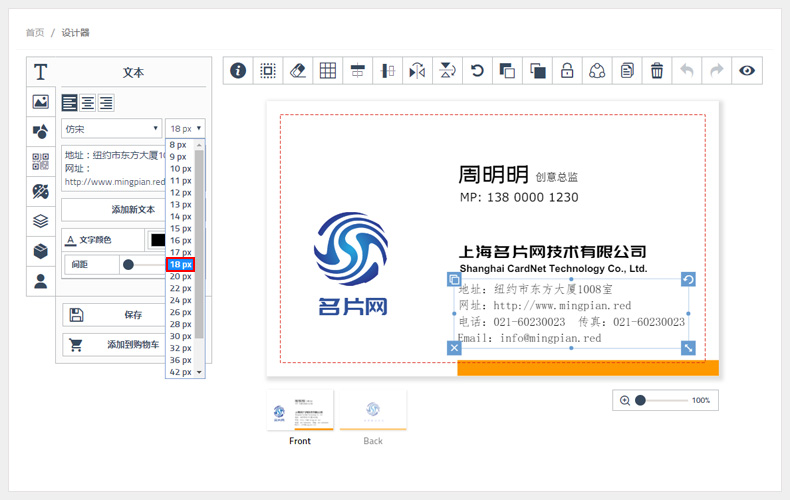790x500 pixels.
Task: Select the 周明明 name text on card
Action: pyautogui.click(x=493, y=175)
